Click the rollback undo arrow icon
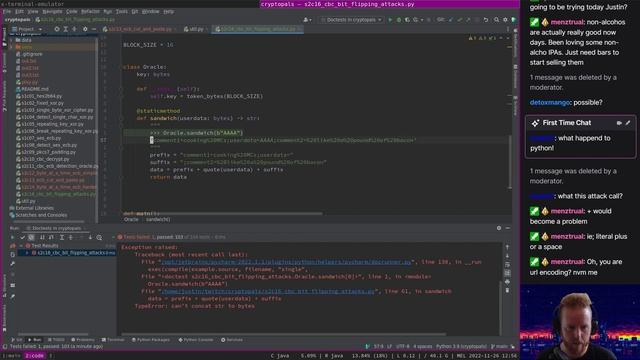 tap(486, 20)
